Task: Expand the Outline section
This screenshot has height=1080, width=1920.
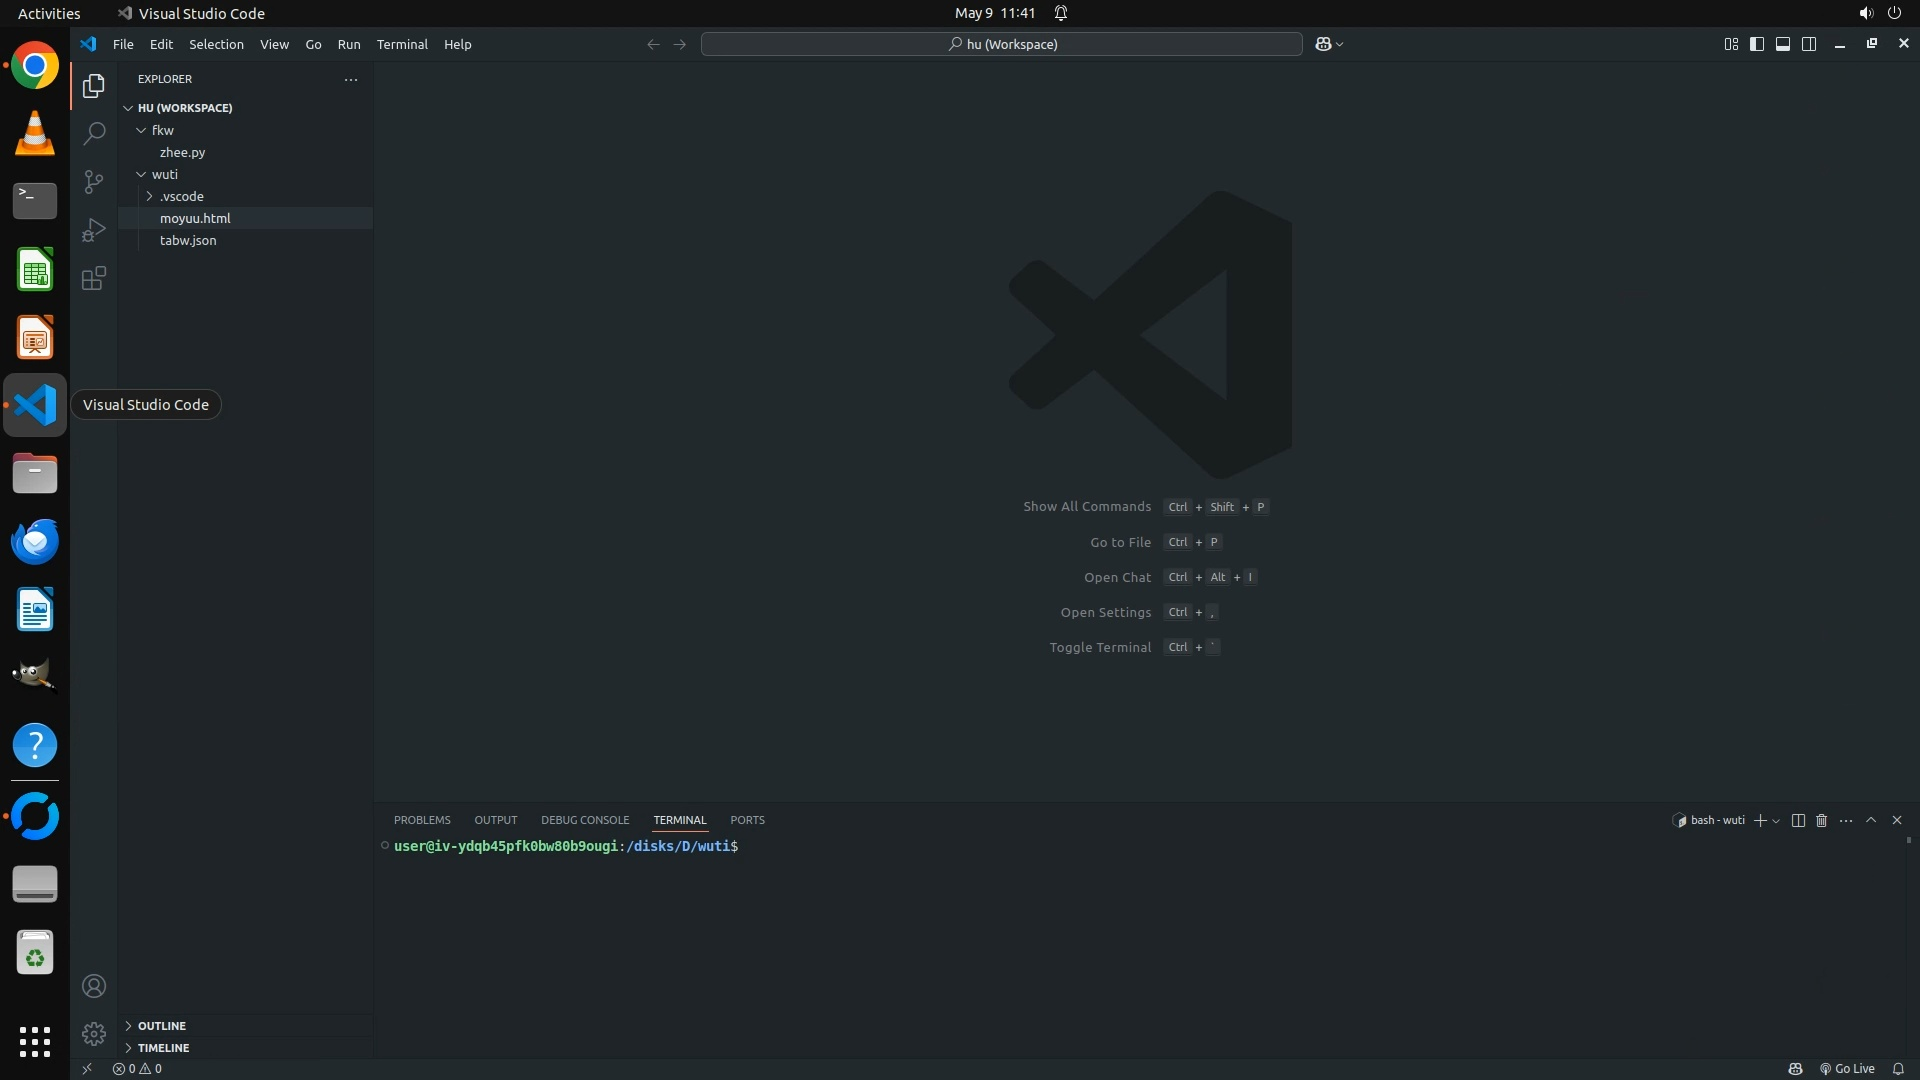Action: pyautogui.click(x=162, y=1025)
